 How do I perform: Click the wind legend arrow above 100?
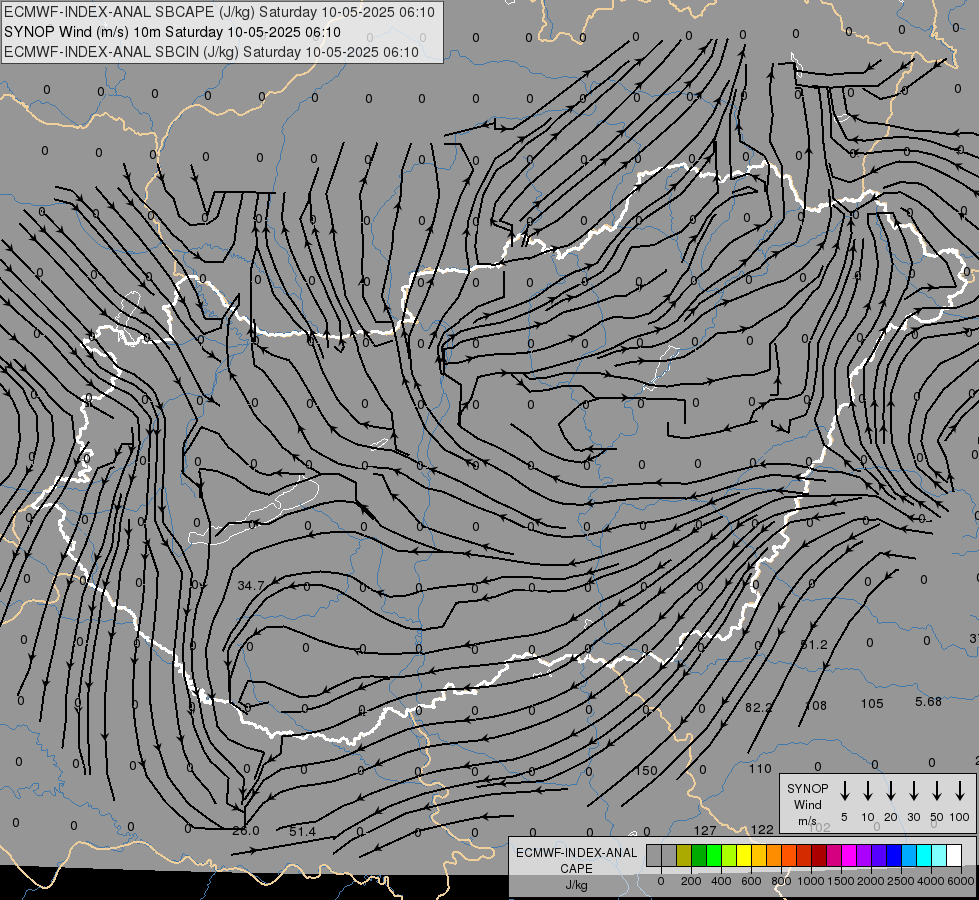[960, 791]
